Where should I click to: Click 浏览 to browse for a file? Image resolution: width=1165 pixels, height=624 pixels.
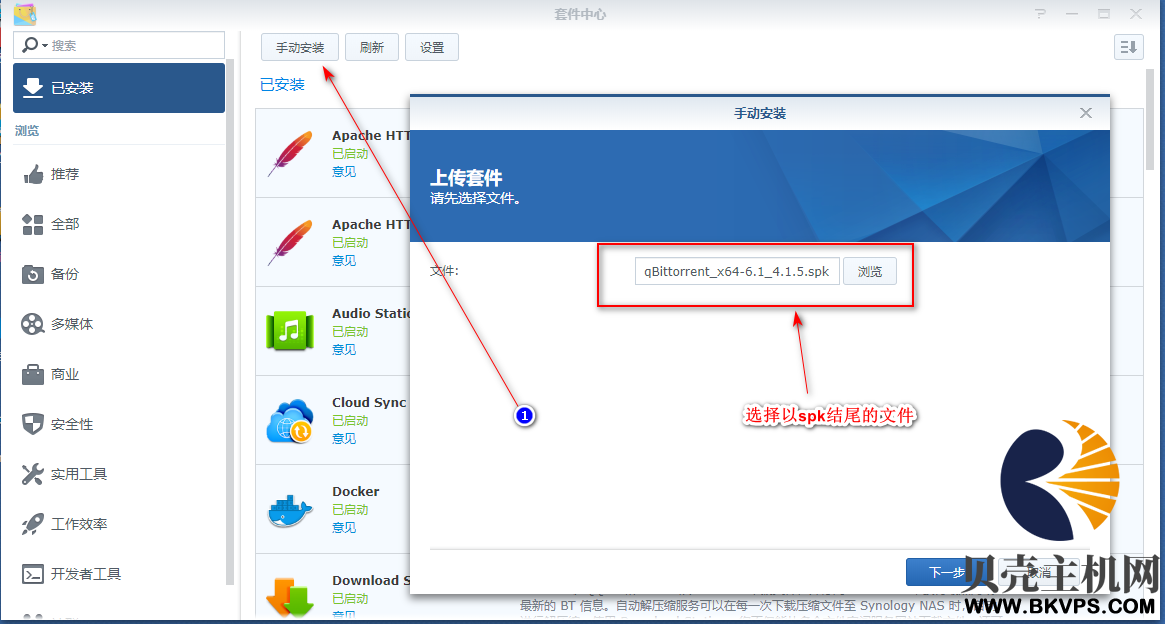870,272
